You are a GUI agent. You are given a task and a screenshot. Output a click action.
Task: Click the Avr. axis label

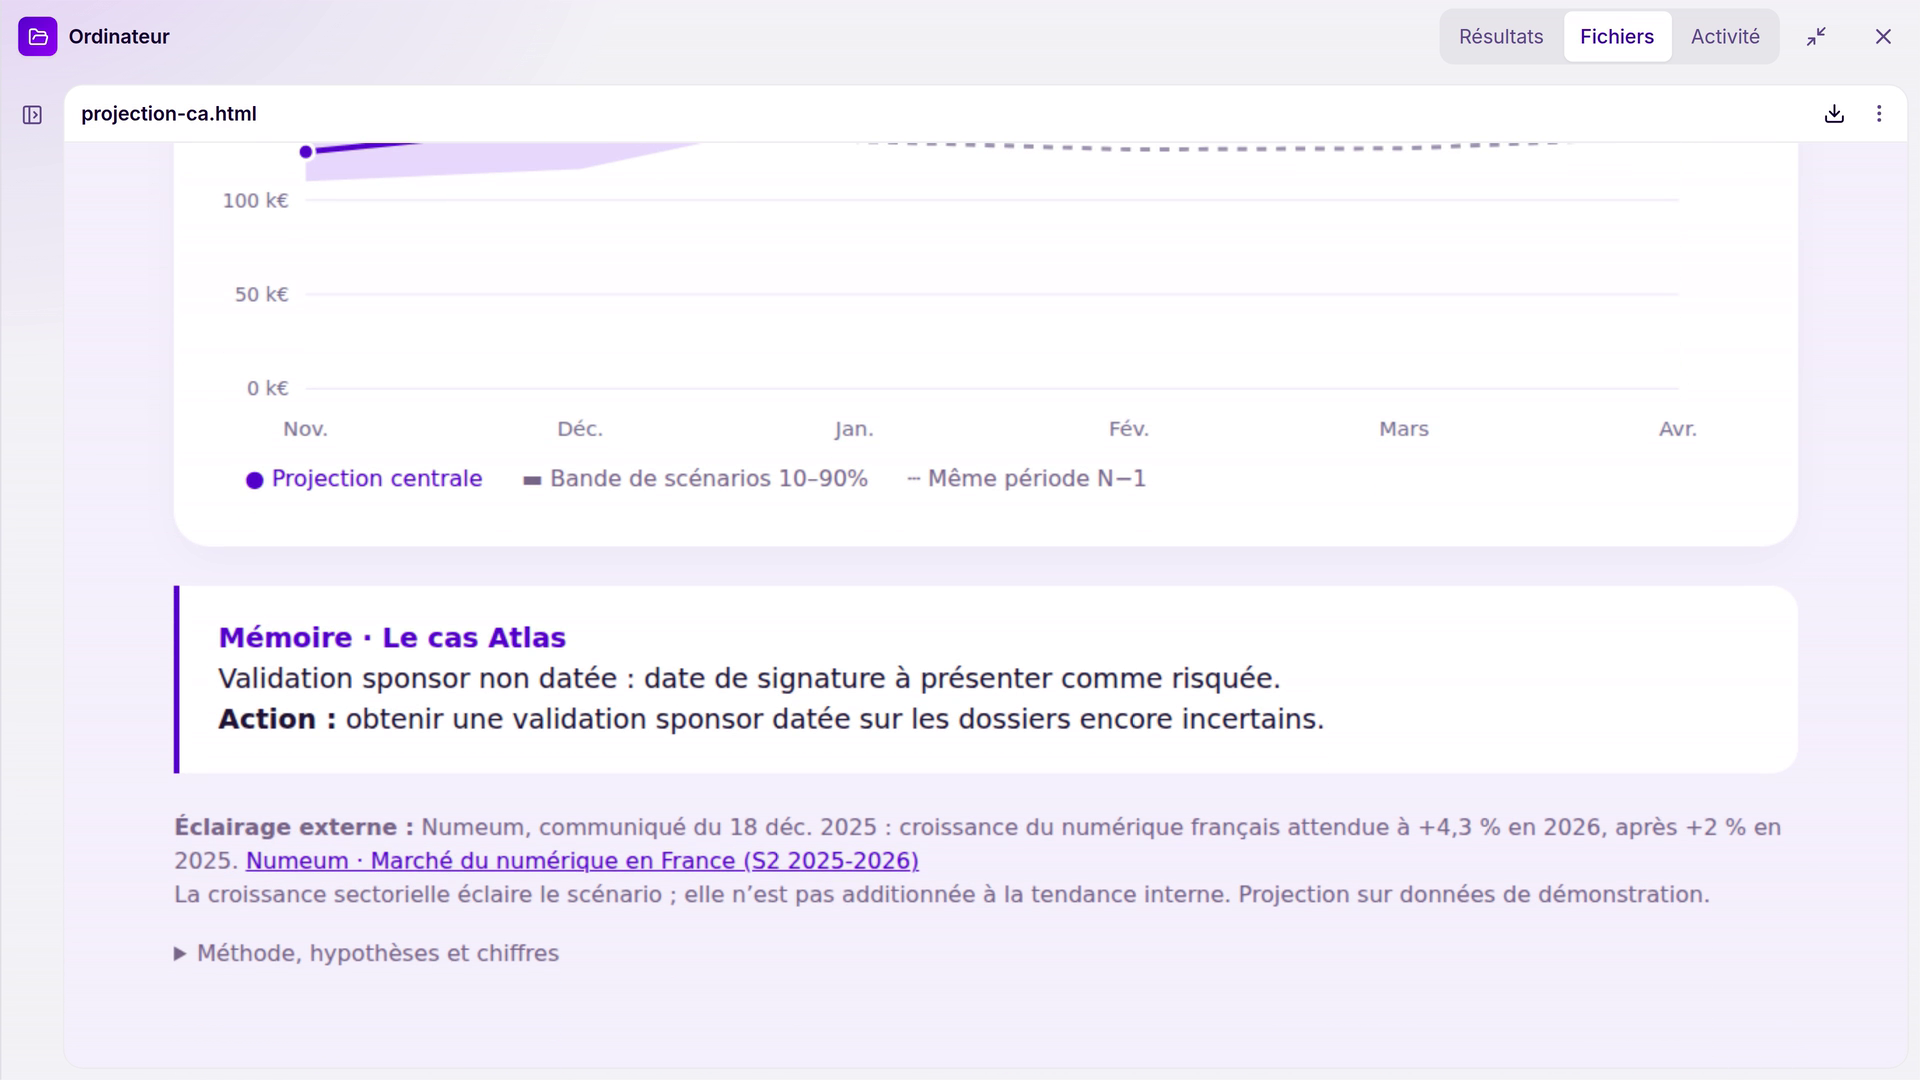(x=1678, y=429)
